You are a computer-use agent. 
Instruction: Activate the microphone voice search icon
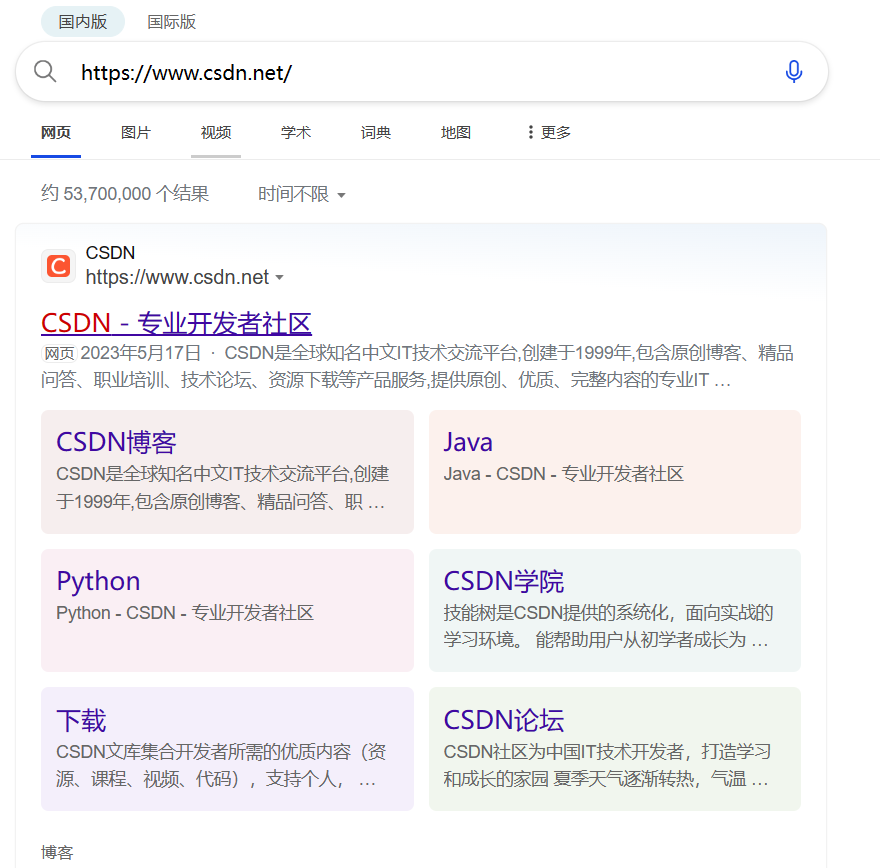pyautogui.click(x=794, y=72)
